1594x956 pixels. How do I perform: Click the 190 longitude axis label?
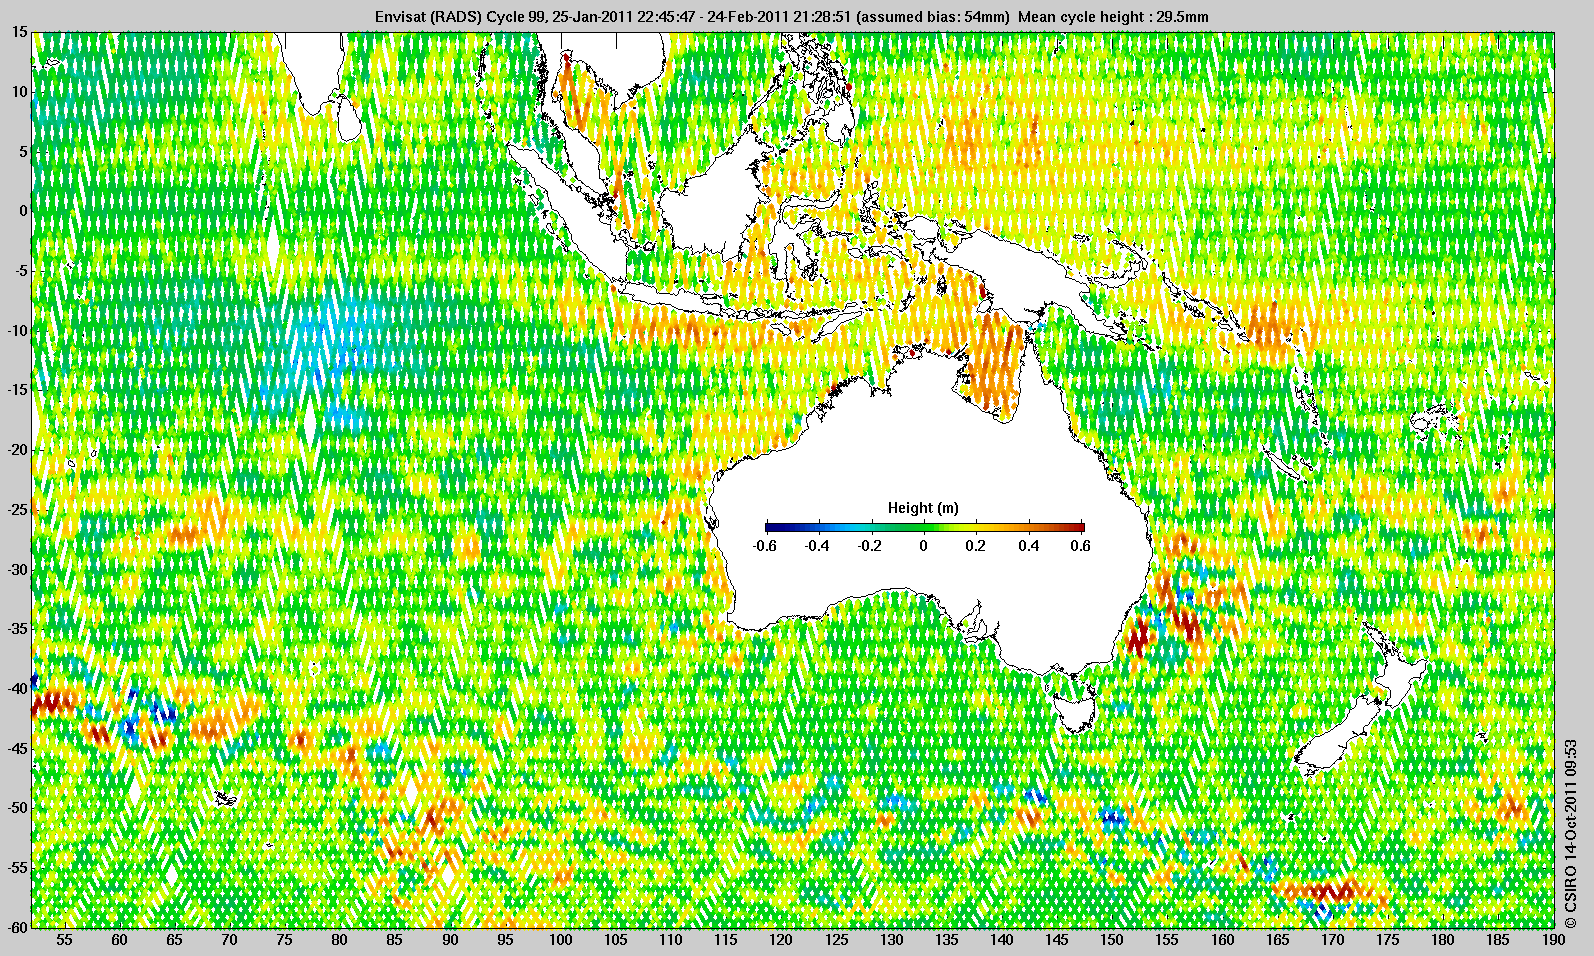(1552, 940)
